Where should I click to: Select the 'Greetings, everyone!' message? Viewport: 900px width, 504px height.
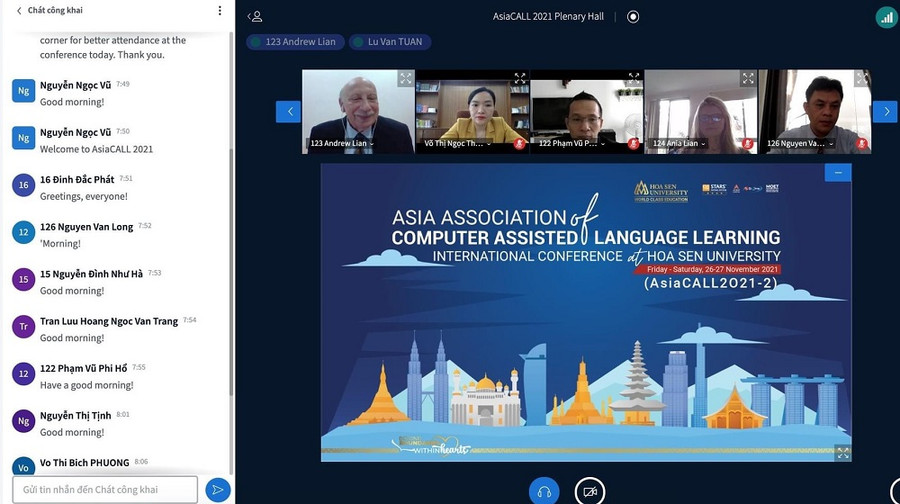[x=84, y=196]
